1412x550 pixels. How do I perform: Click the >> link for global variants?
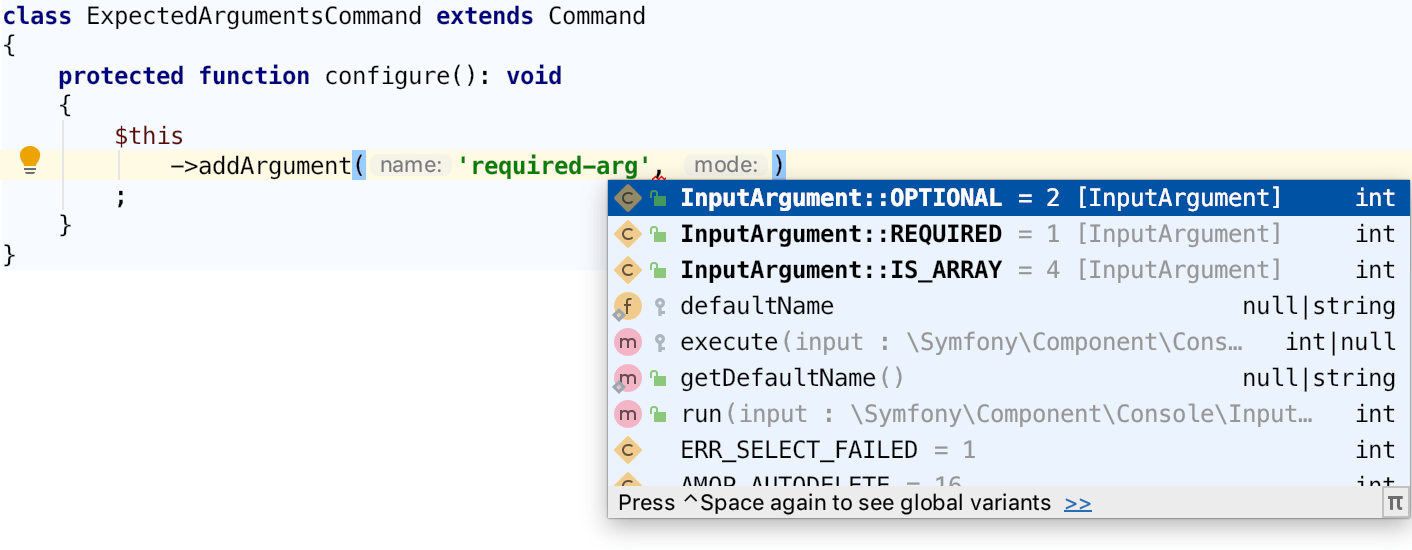(x=1078, y=503)
